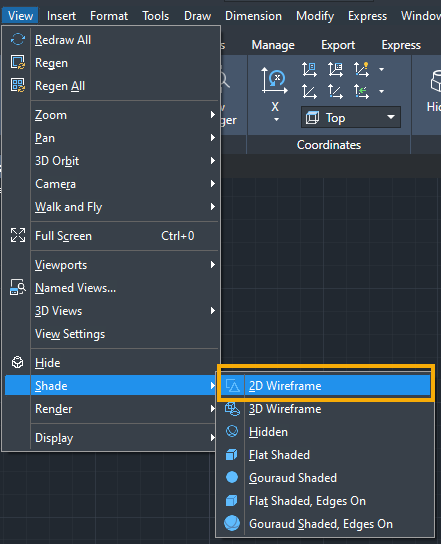441x544 pixels.
Task: Click the Gouraud Shaded sphere icon
Action: pos(232,477)
